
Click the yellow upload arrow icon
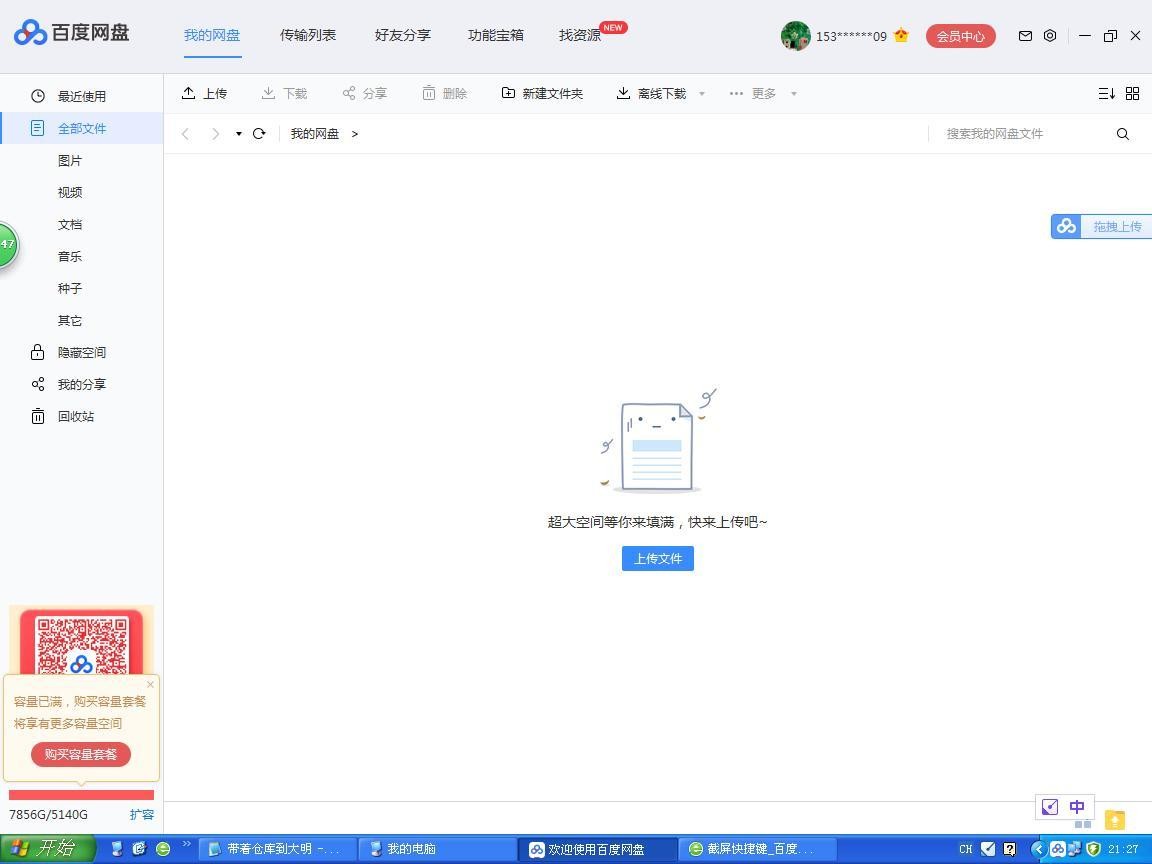1115,819
